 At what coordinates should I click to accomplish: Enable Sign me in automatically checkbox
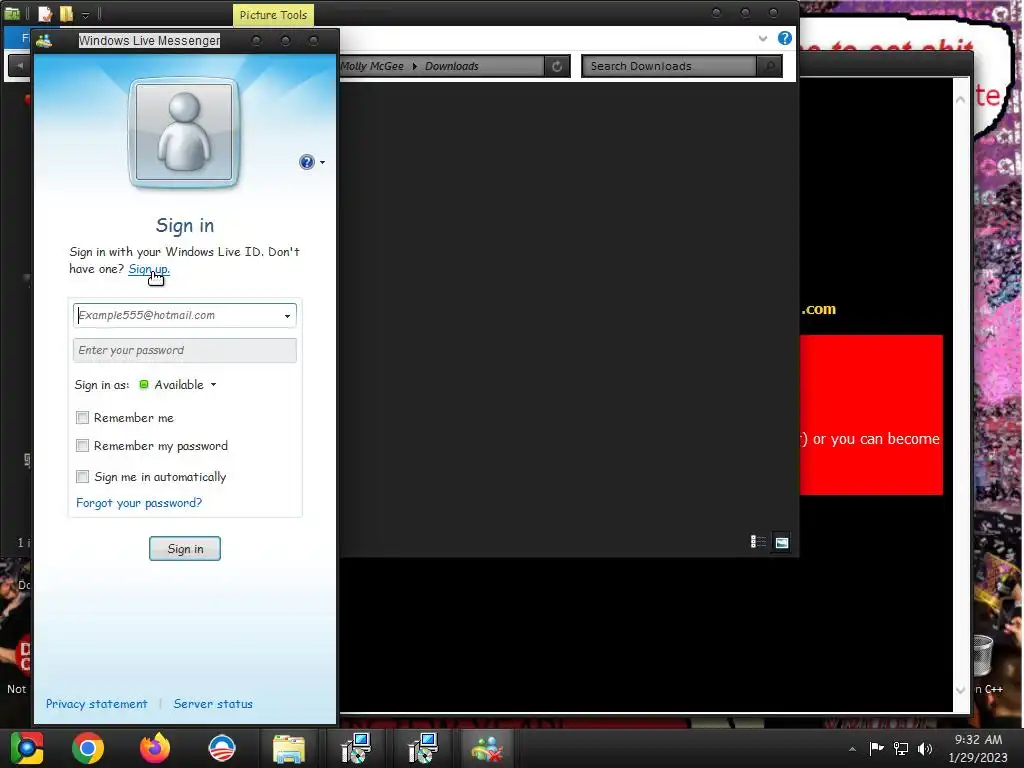tap(82, 476)
